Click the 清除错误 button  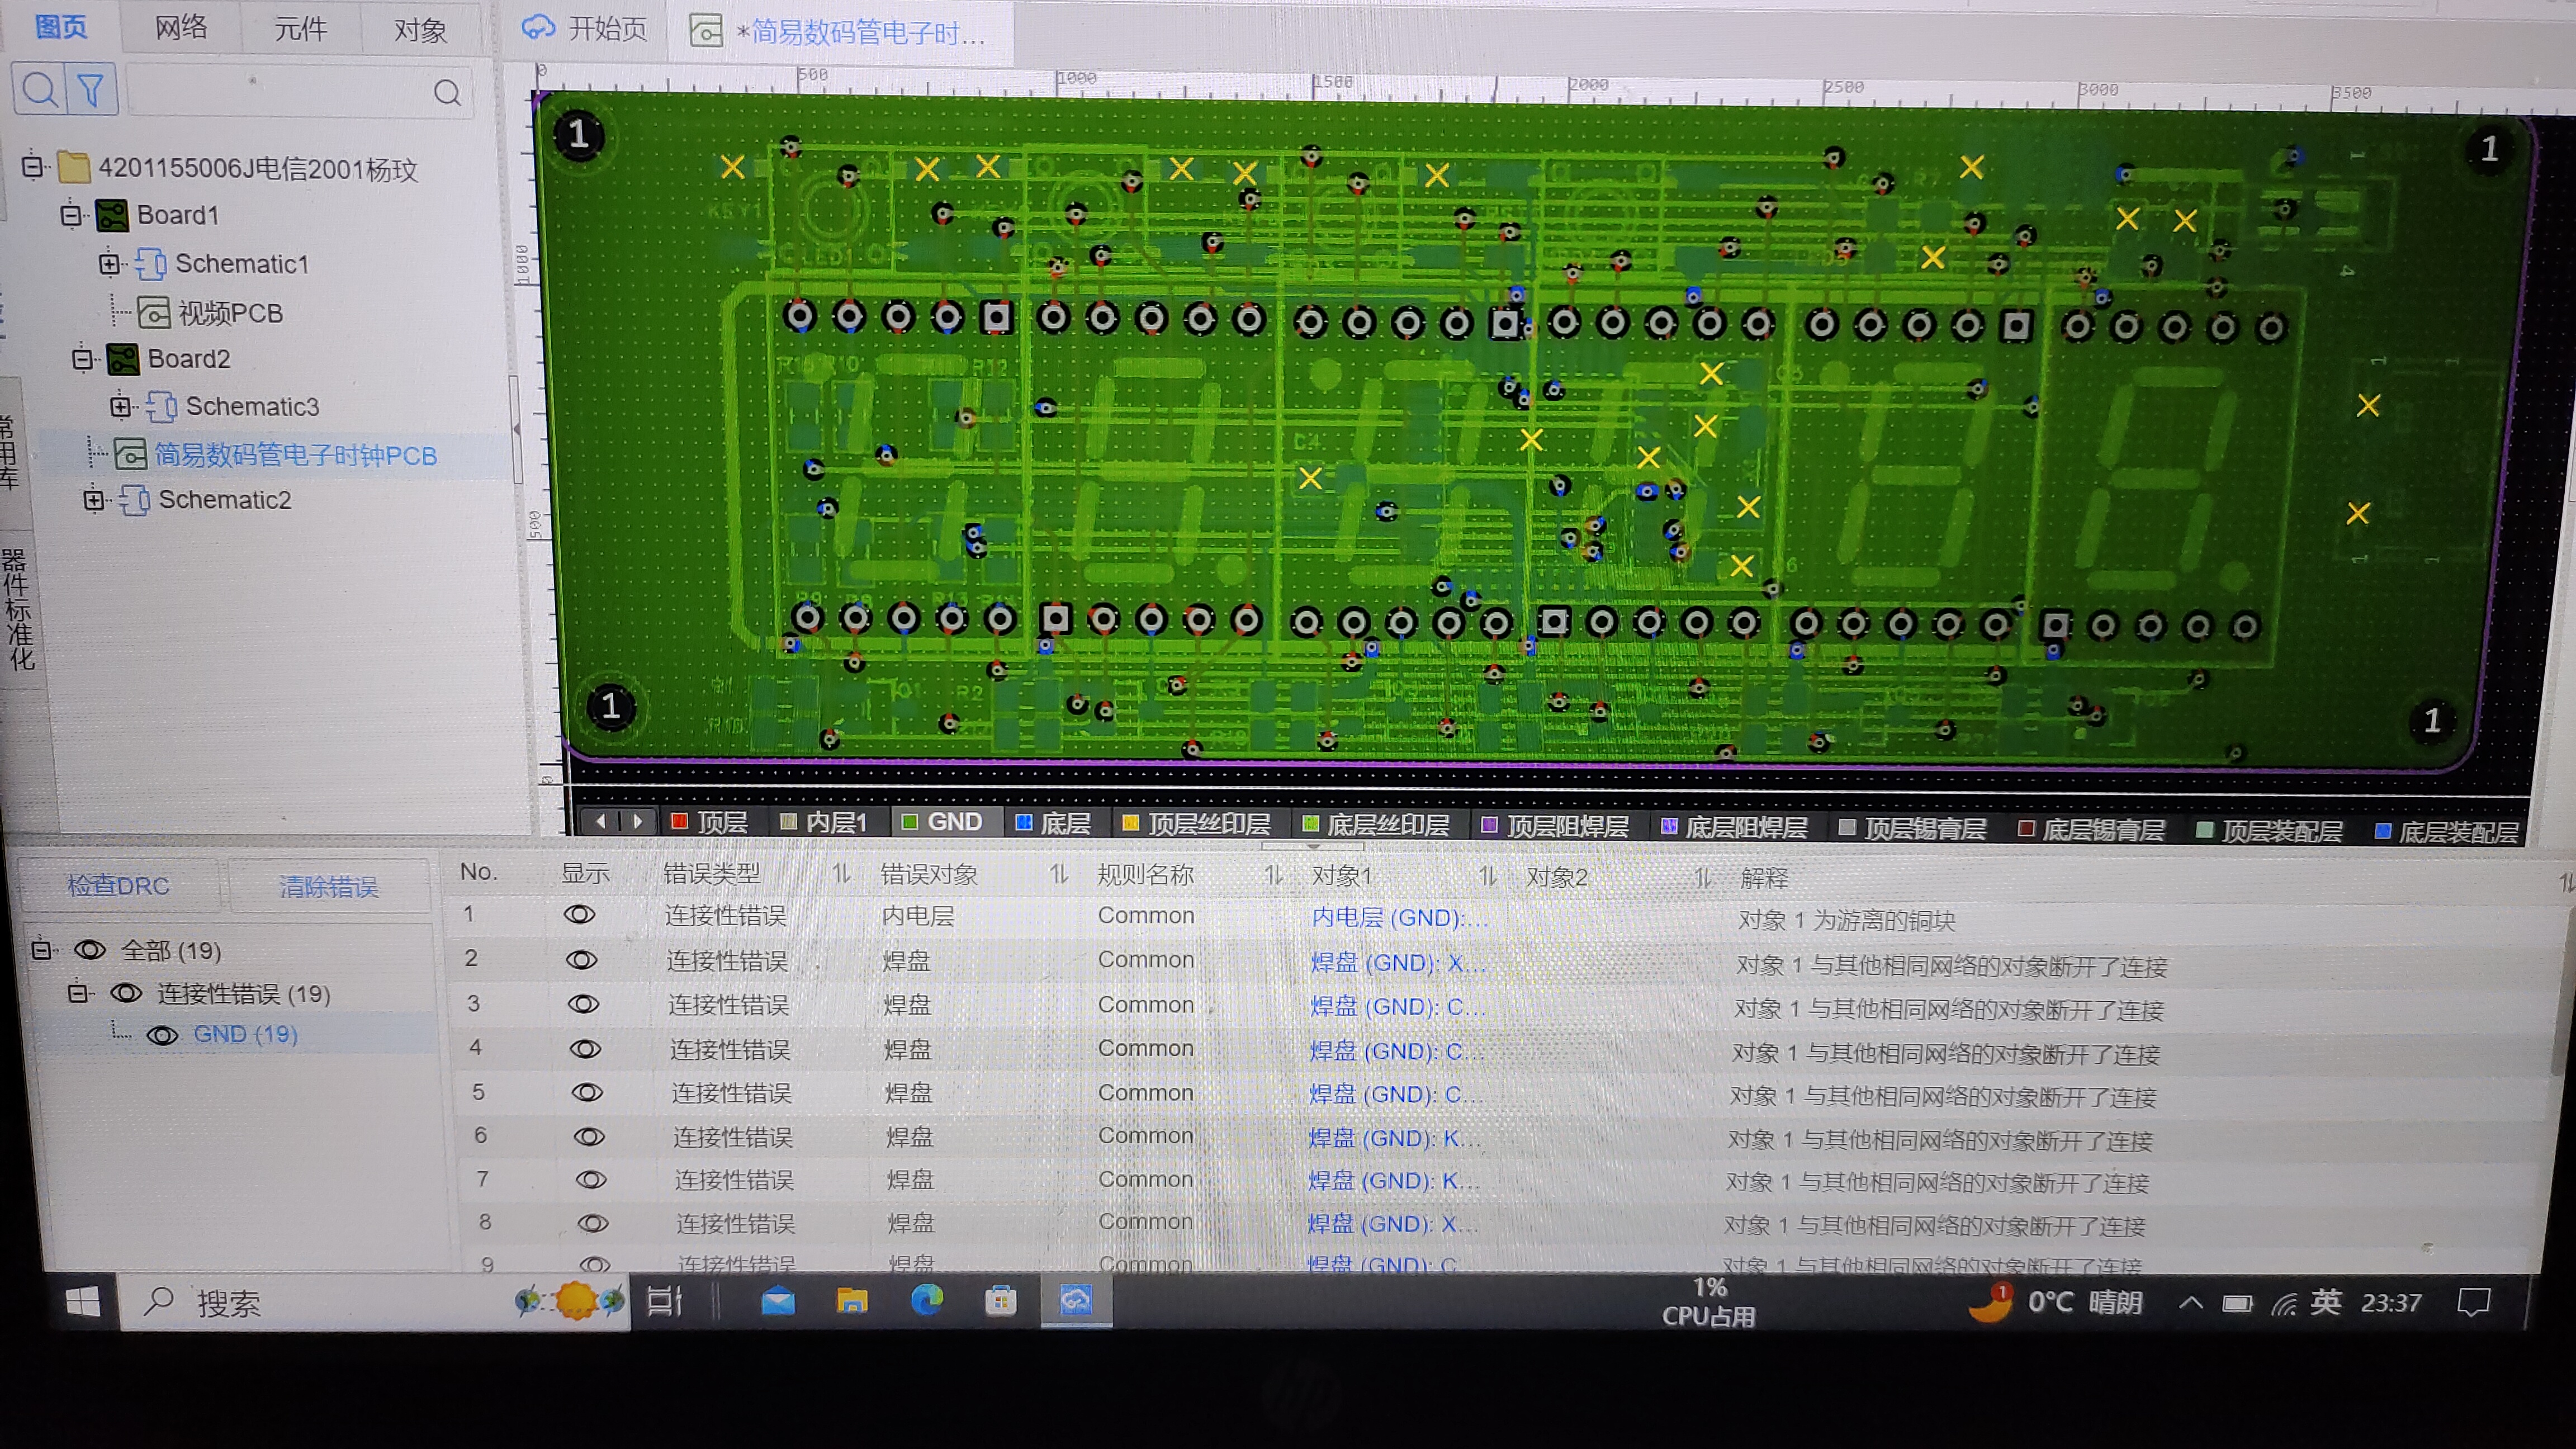click(x=328, y=887)
